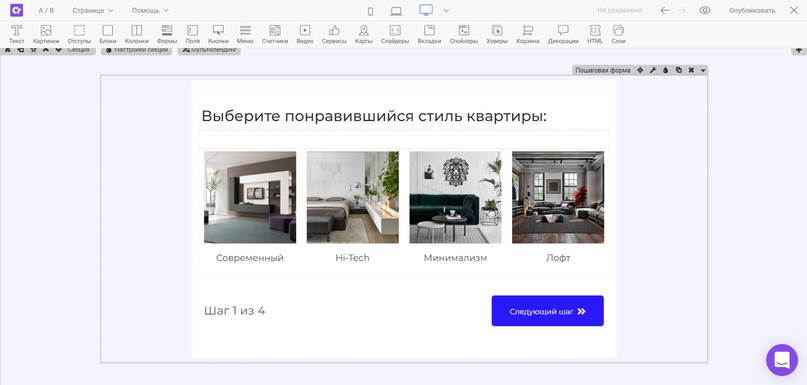The image size is (807, 385).
Task: Open the Видео tool
Action: click(305, 34)
